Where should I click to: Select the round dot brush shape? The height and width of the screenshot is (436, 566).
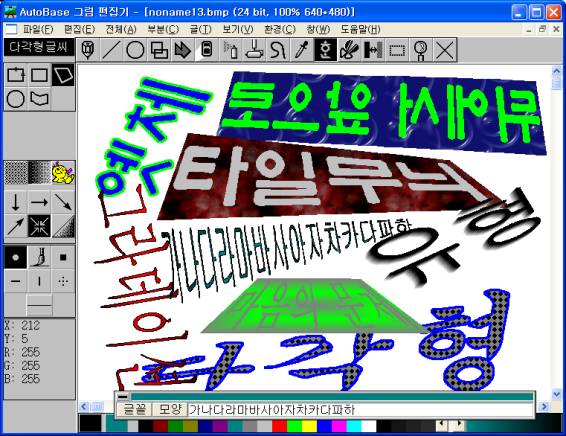point(16,257)
